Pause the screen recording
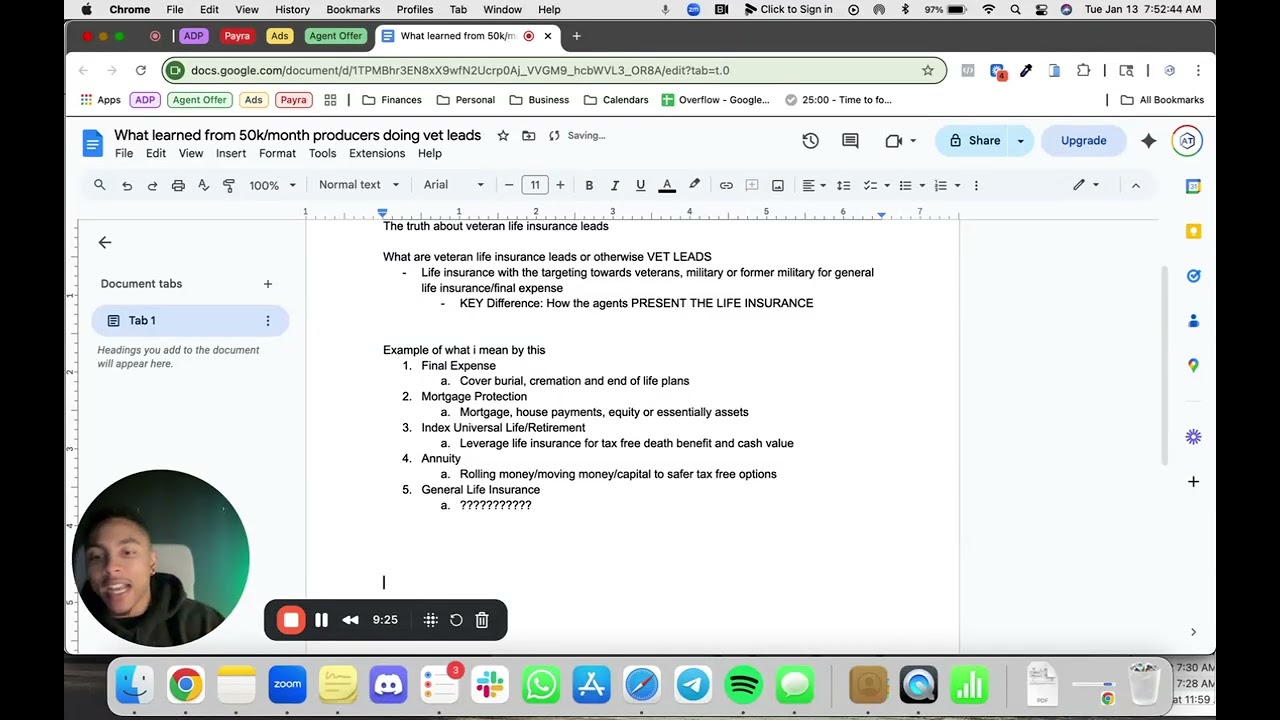Viewport: 1280px width, 720px height. pos(321,620)
